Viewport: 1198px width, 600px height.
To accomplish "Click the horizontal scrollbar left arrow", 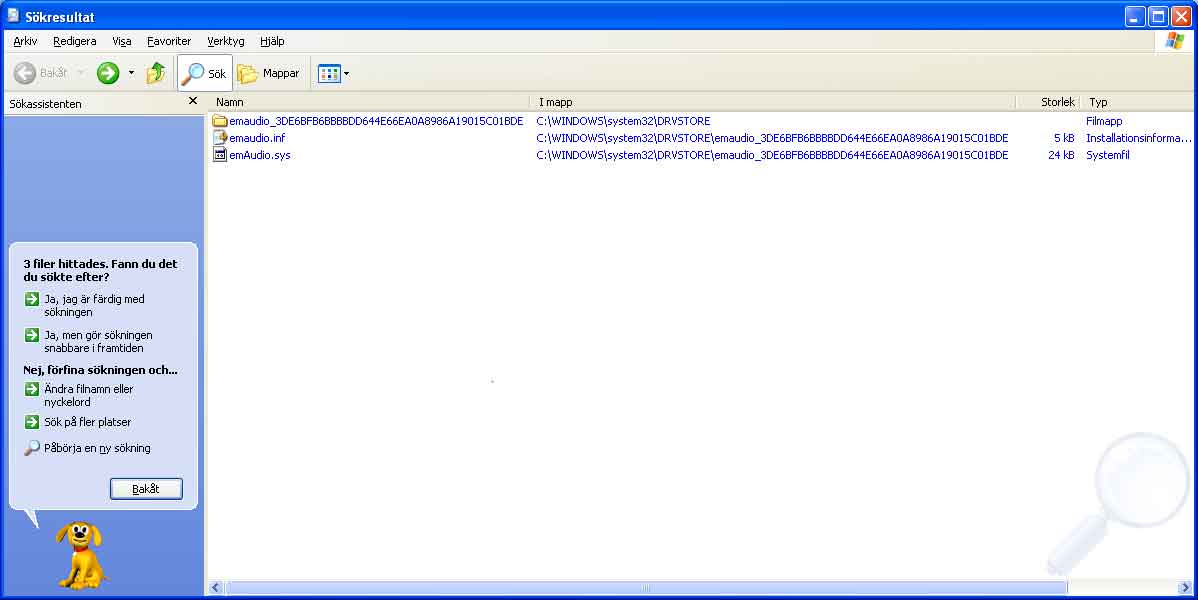I will click(215, 588).
